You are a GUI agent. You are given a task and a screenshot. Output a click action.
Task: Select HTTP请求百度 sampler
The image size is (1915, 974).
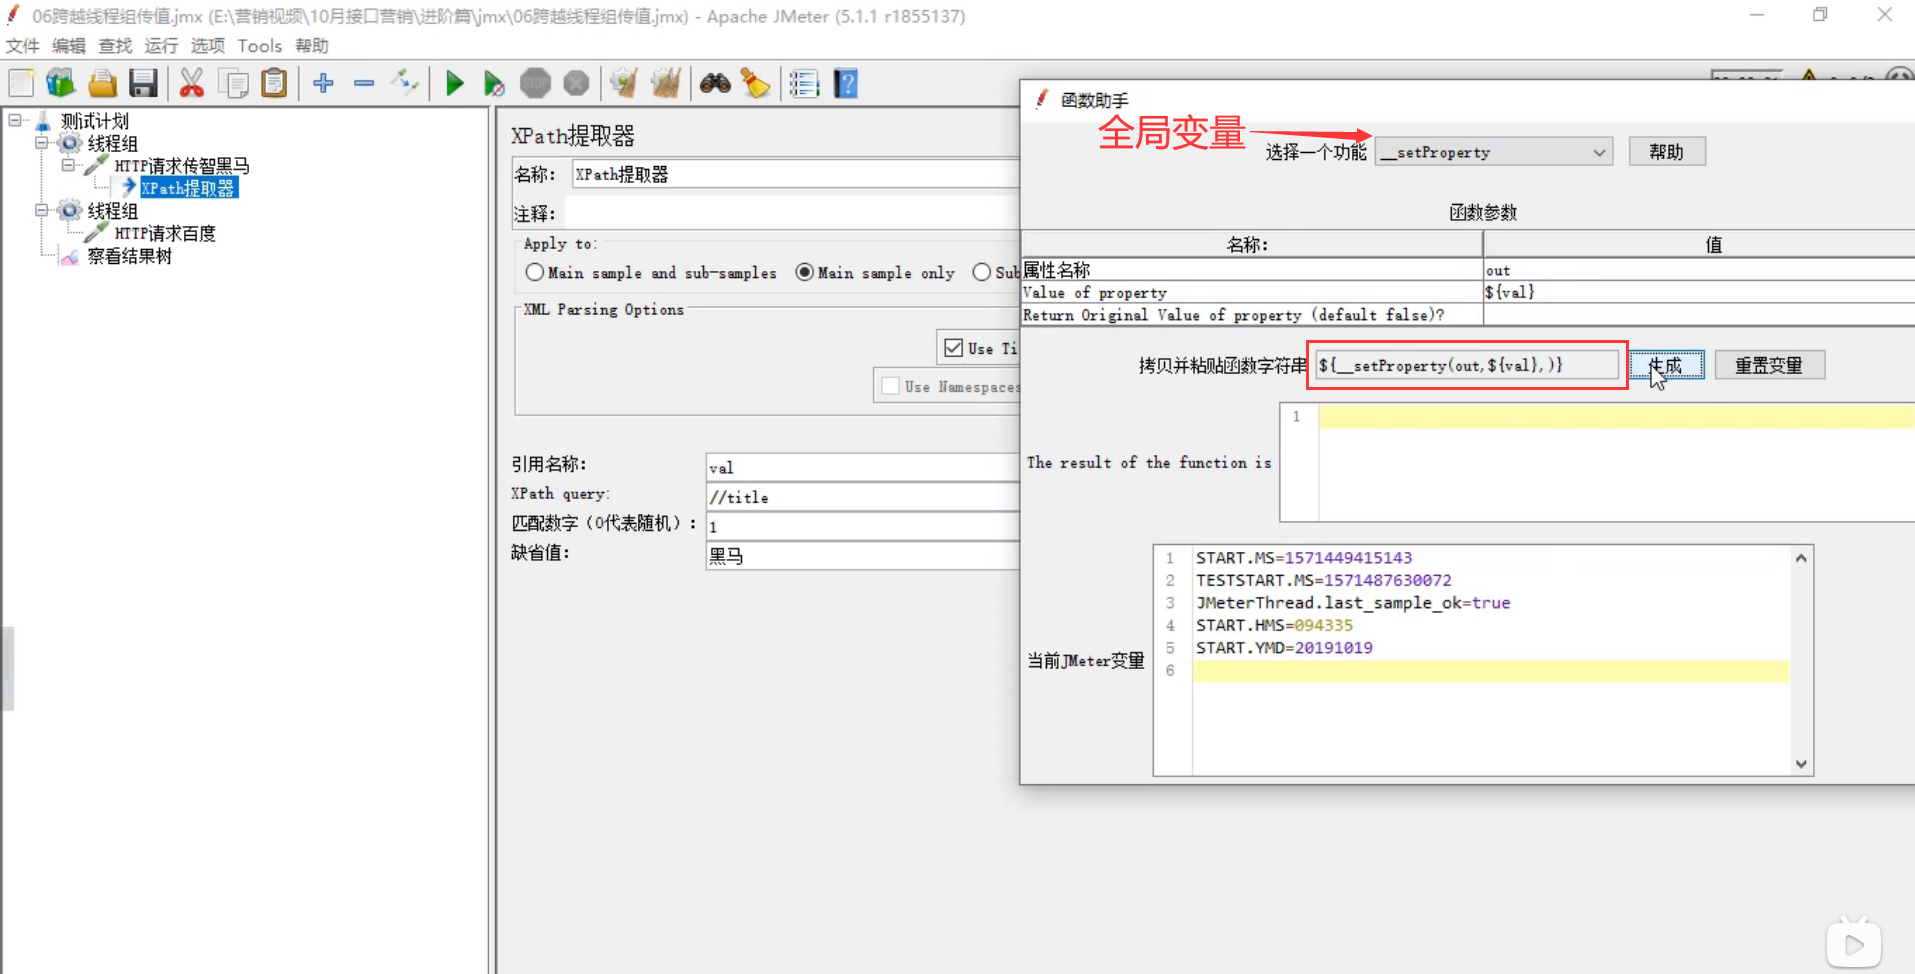(164, 233)
